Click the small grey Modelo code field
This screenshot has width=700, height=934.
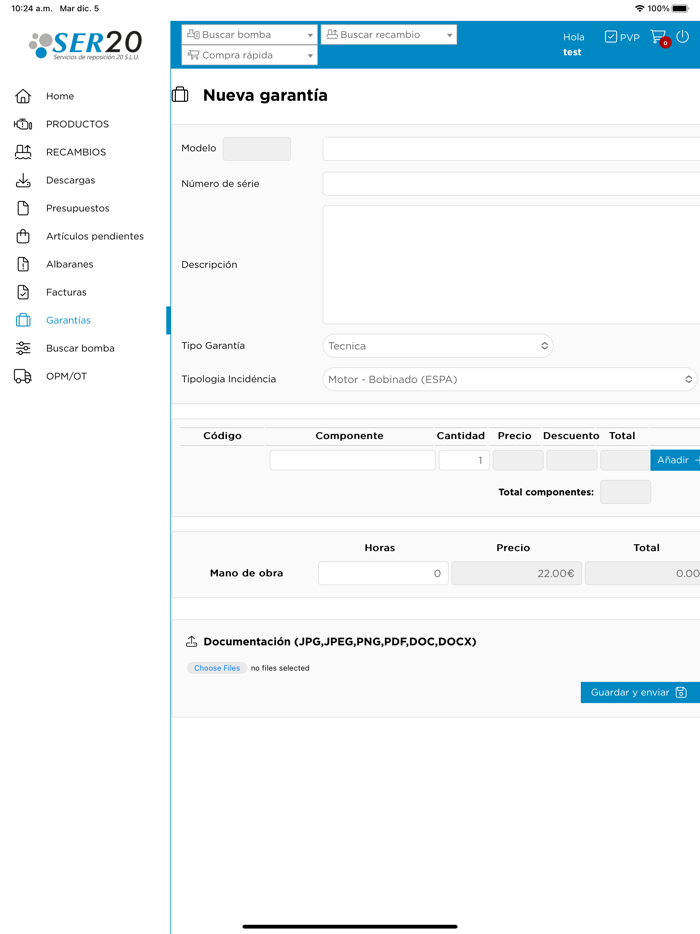(x=257, y=149)
